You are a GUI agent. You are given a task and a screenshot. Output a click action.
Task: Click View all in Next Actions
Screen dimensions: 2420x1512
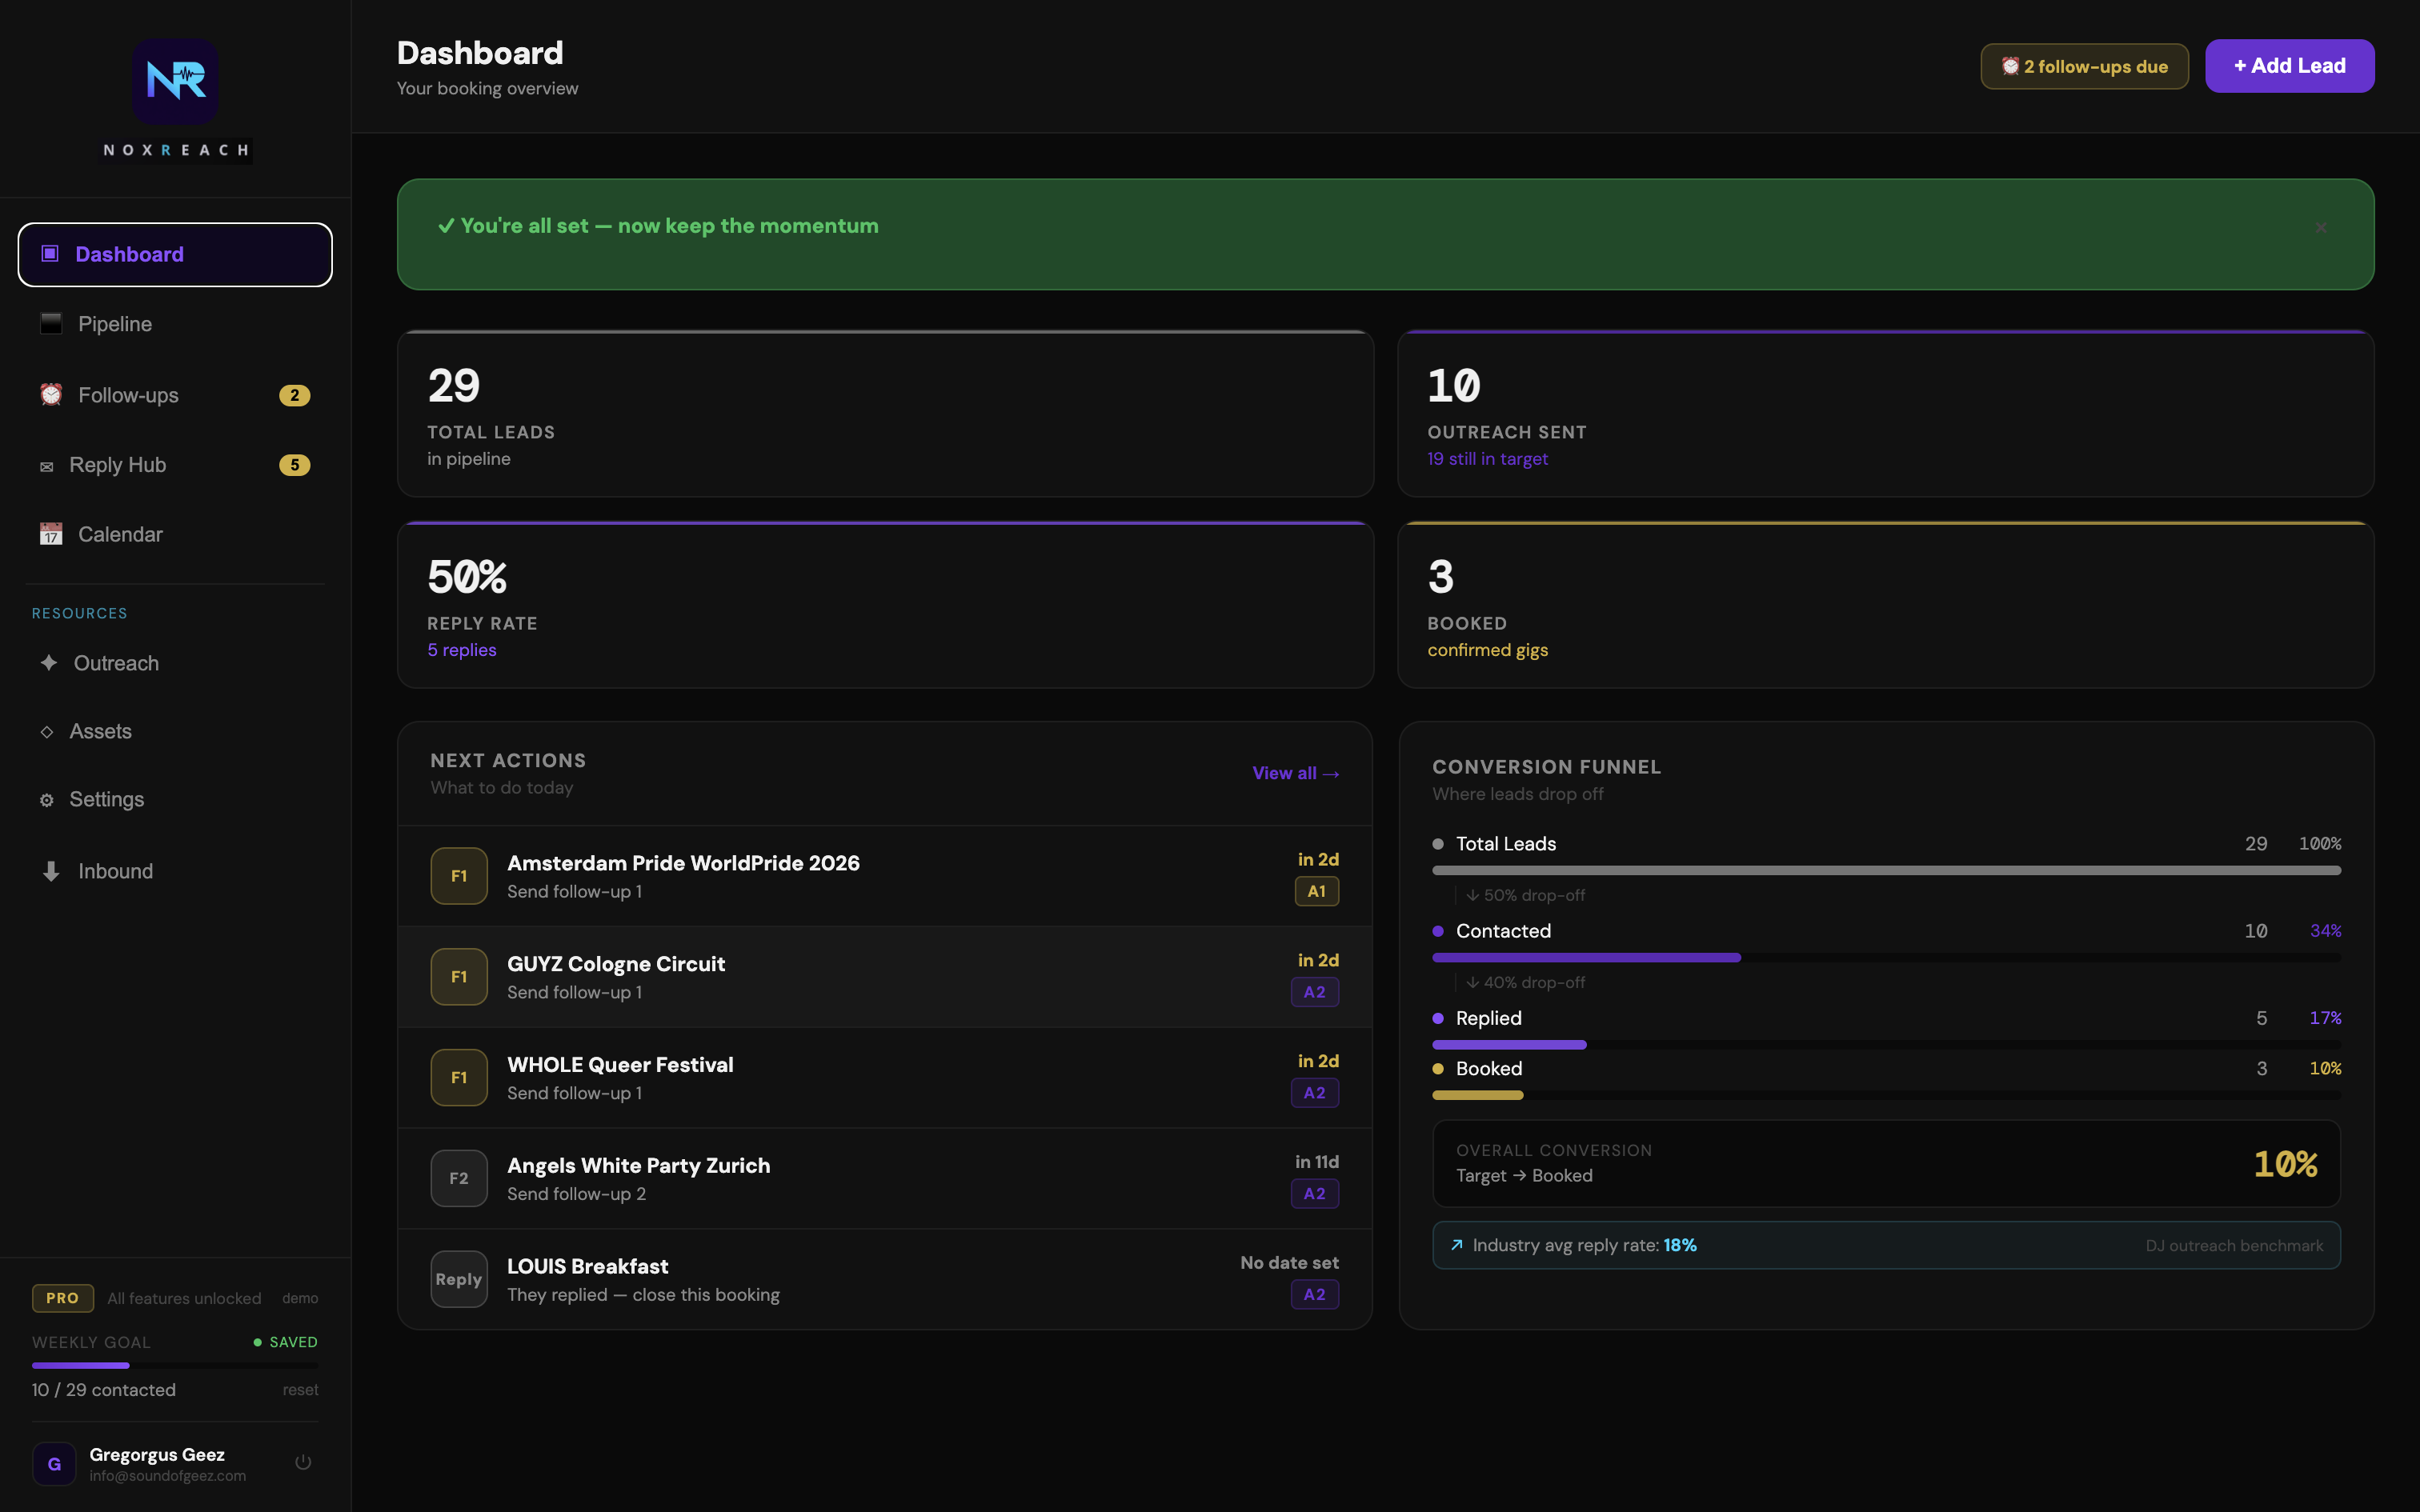coord(1296,773)
